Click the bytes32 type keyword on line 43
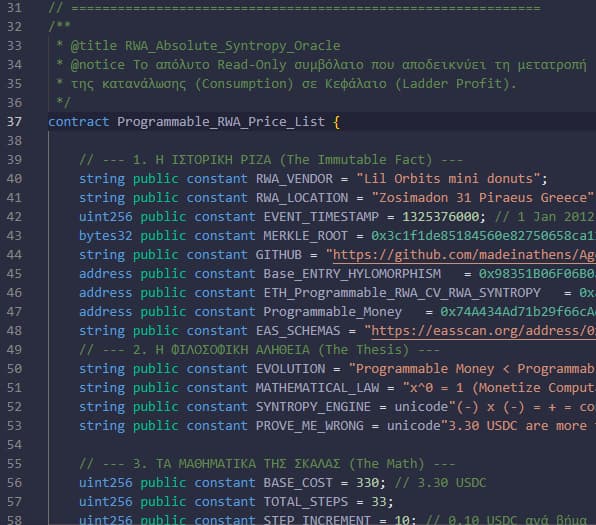596x525 pixels. [x=106, y=236]
